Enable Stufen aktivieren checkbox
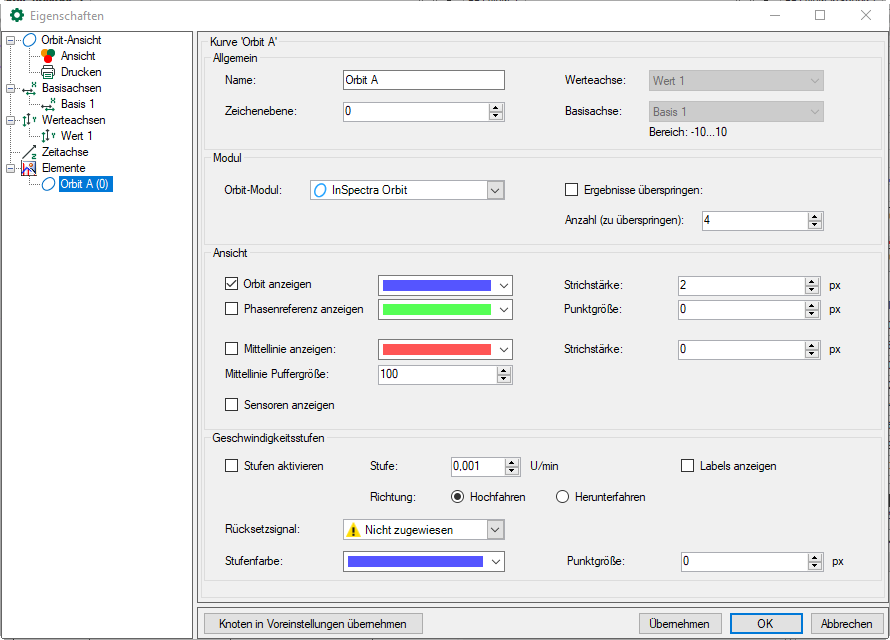The height and width of the screenshot is (640, 890). click(232, 466)
